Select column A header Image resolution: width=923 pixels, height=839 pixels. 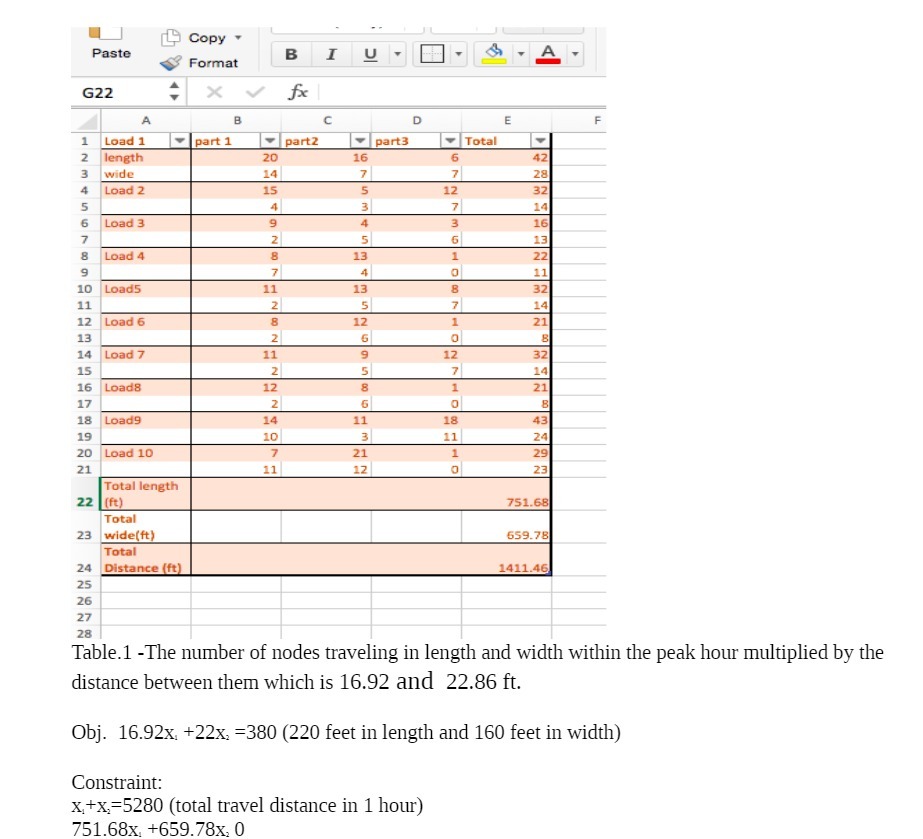coord(146,120)
